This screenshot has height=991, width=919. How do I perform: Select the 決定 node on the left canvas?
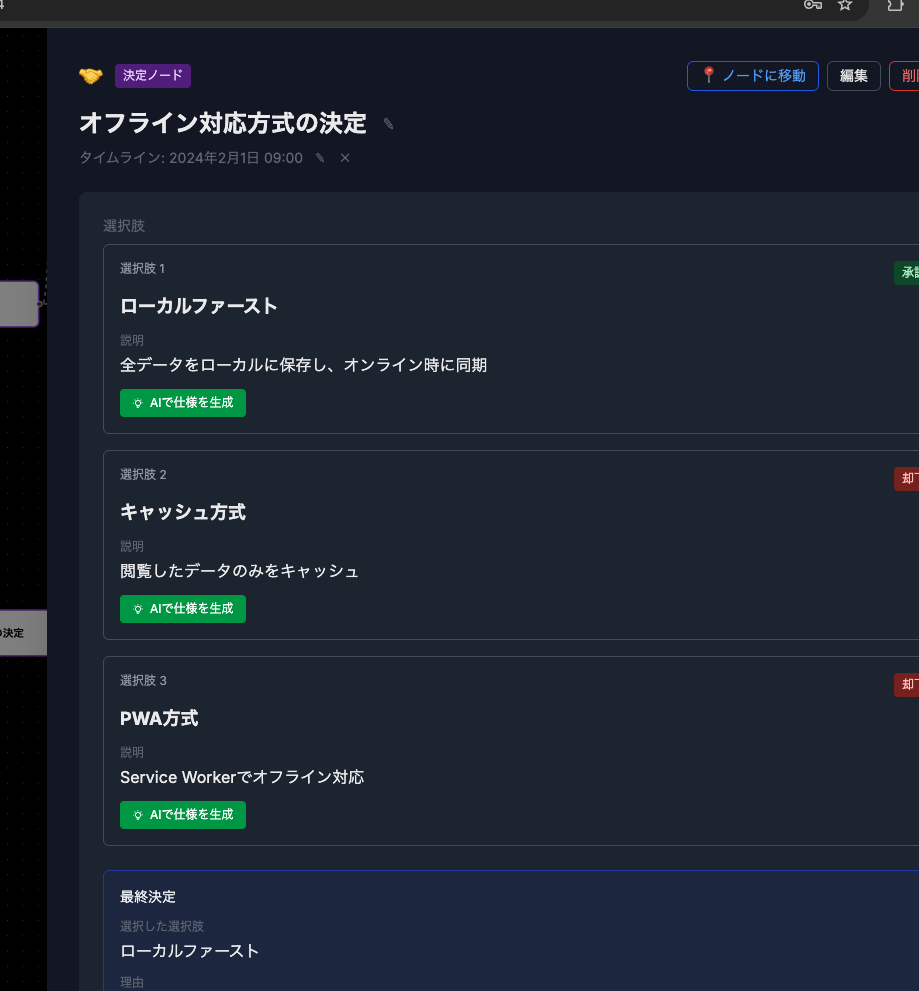click(x=22, y=633)
